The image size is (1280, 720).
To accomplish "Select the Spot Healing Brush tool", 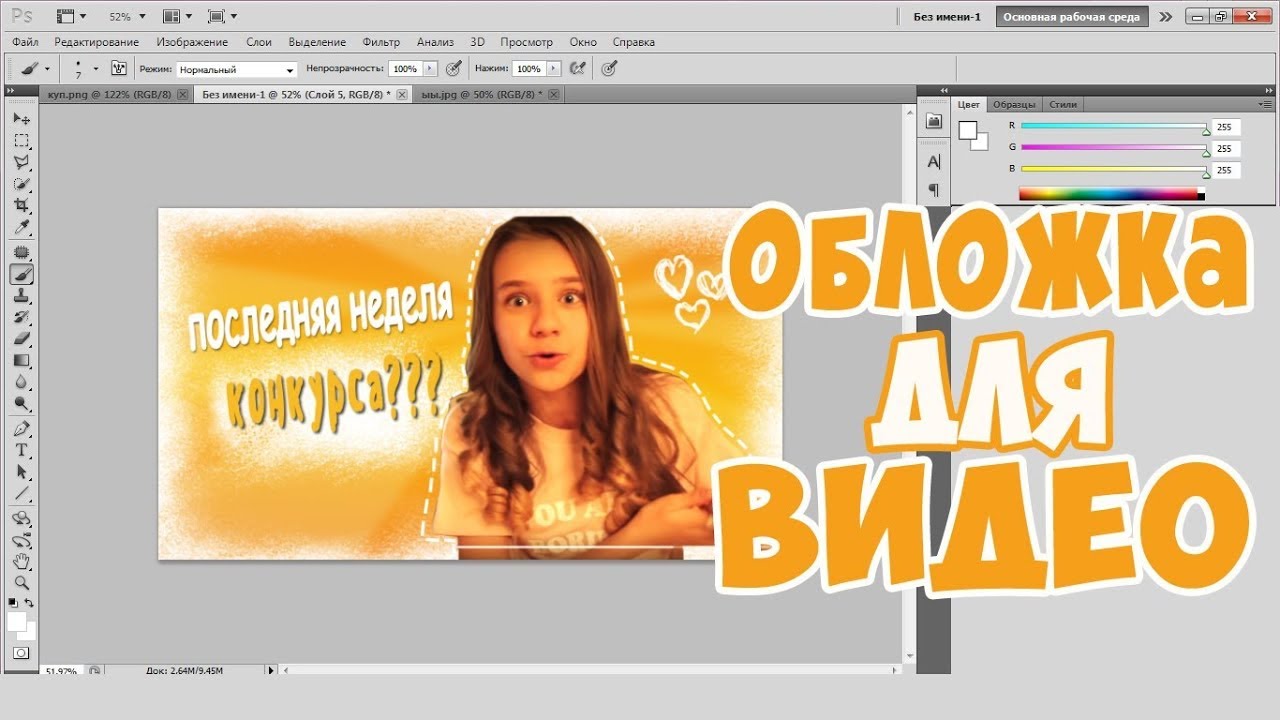I will pos(21,252).
